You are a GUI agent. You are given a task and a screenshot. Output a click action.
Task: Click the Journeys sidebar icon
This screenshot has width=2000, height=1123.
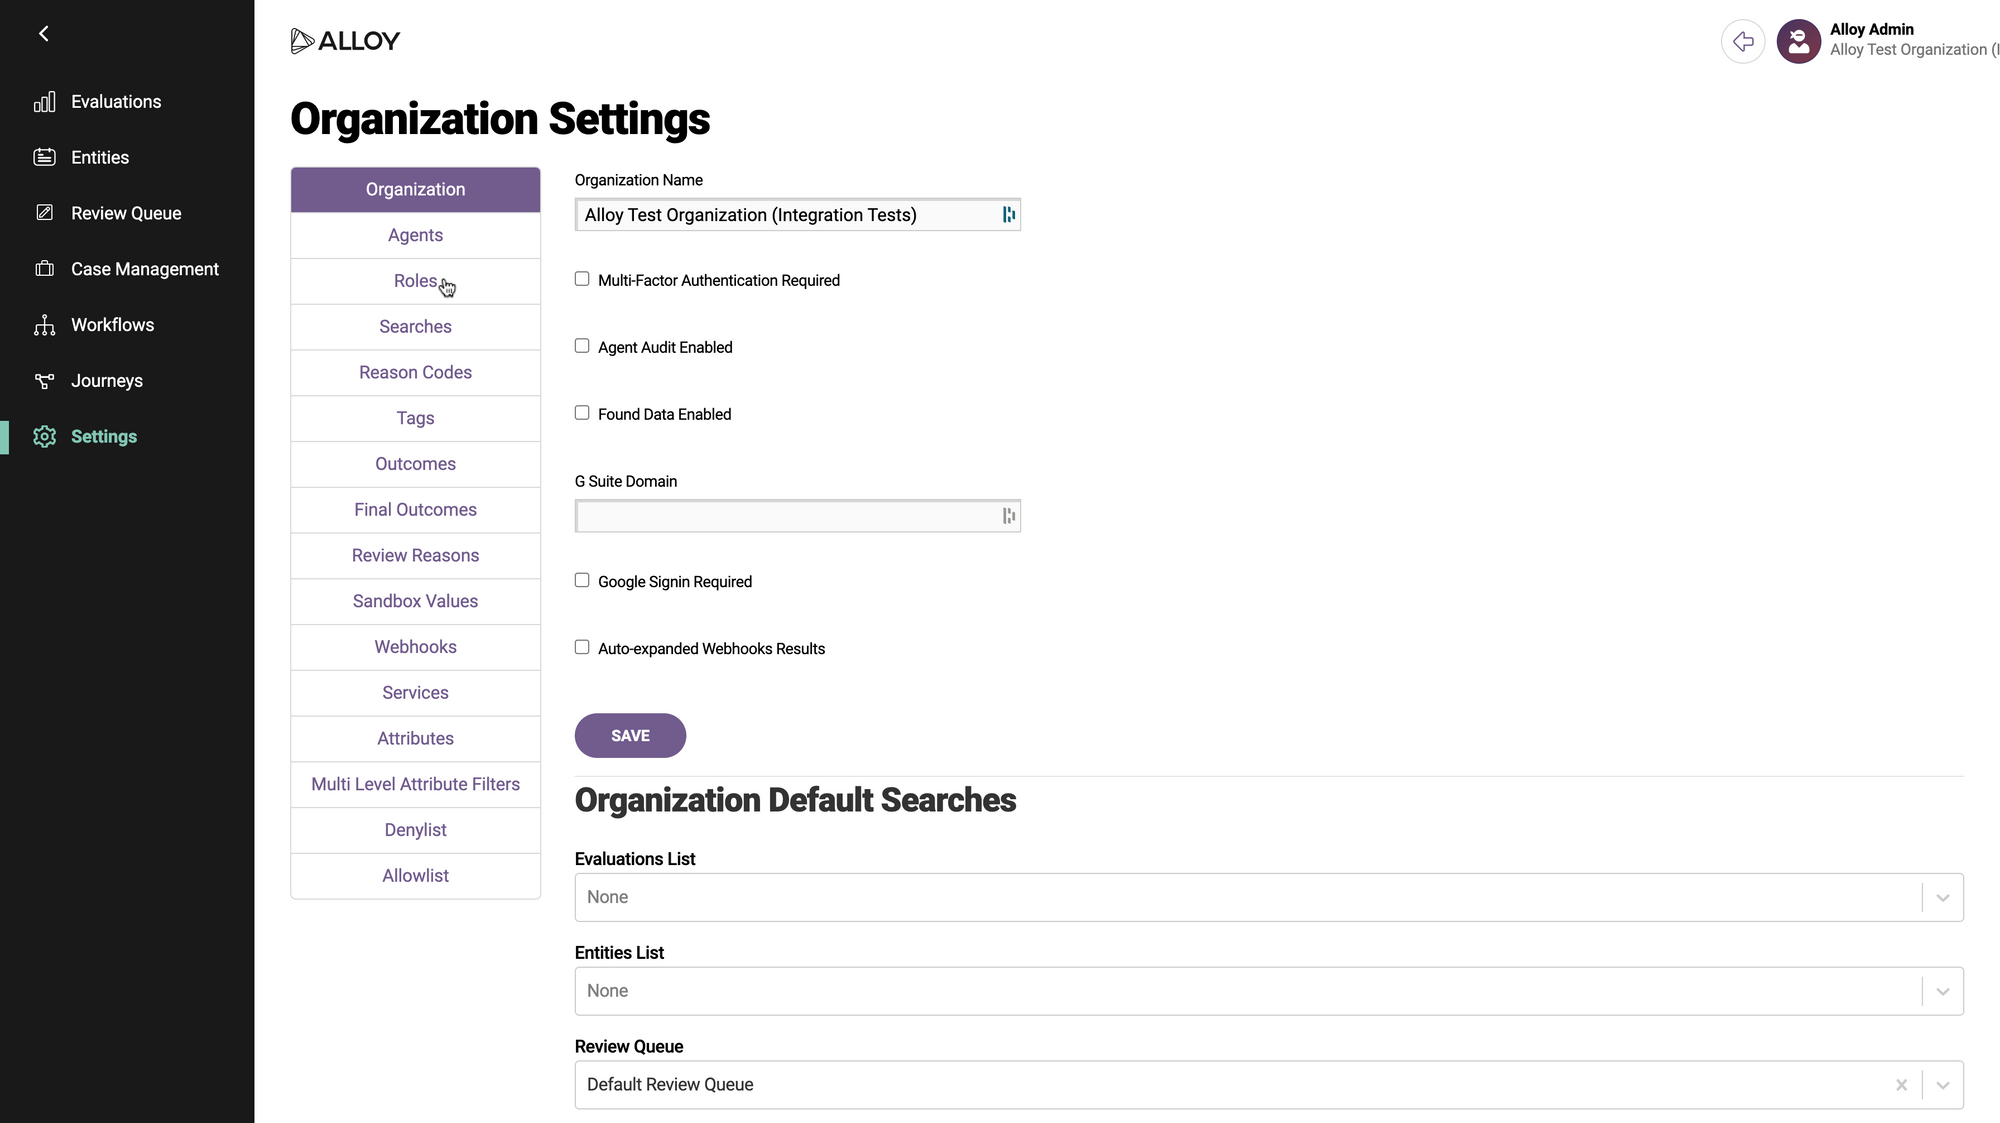point(44,381)
